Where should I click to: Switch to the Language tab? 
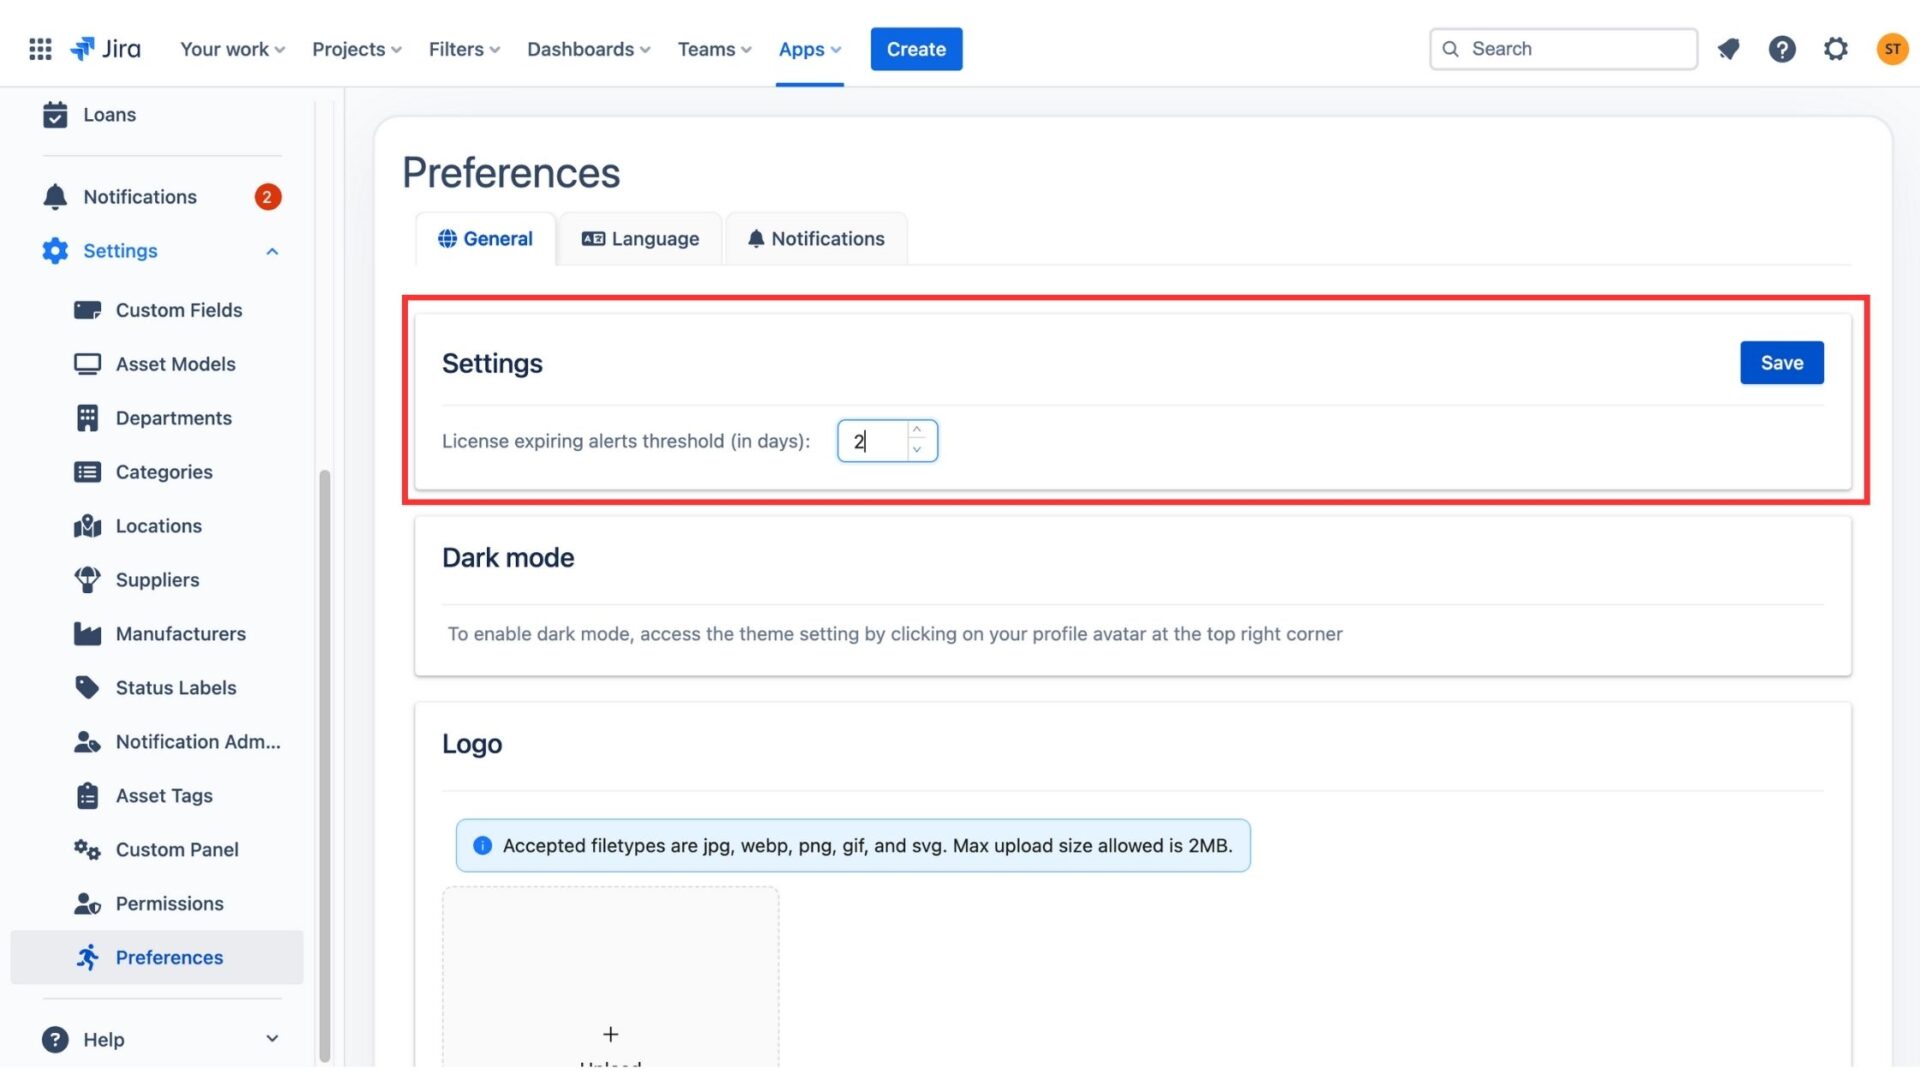pyautogui.click(x=640, y=239)
